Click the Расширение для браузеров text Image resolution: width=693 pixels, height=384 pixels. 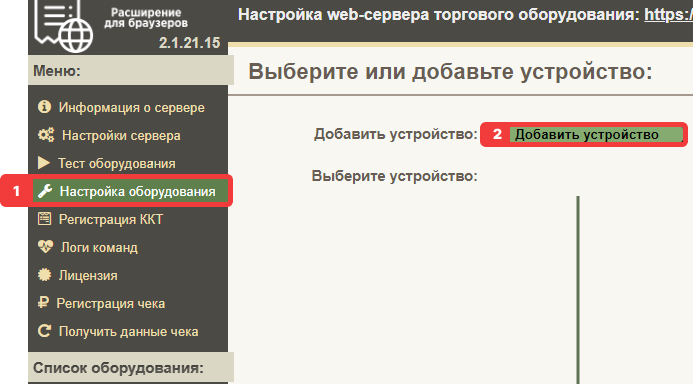pos(146,18)
